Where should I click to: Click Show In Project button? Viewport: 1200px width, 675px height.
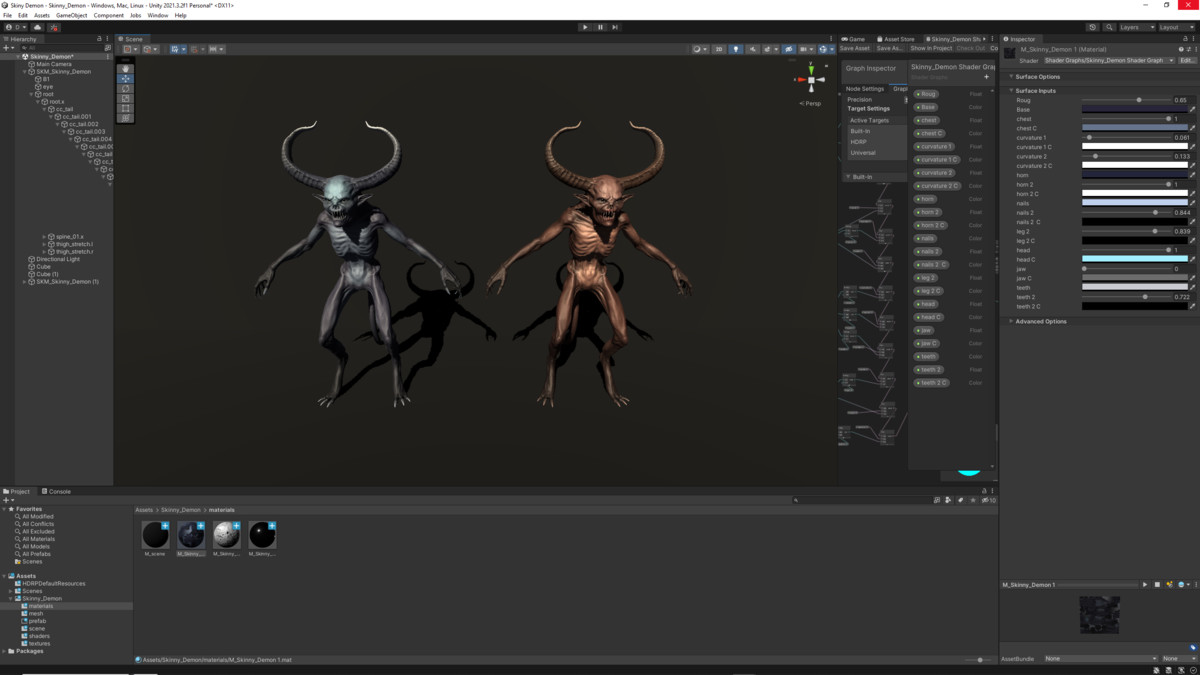pyautogui.click(x=931, y=48)
